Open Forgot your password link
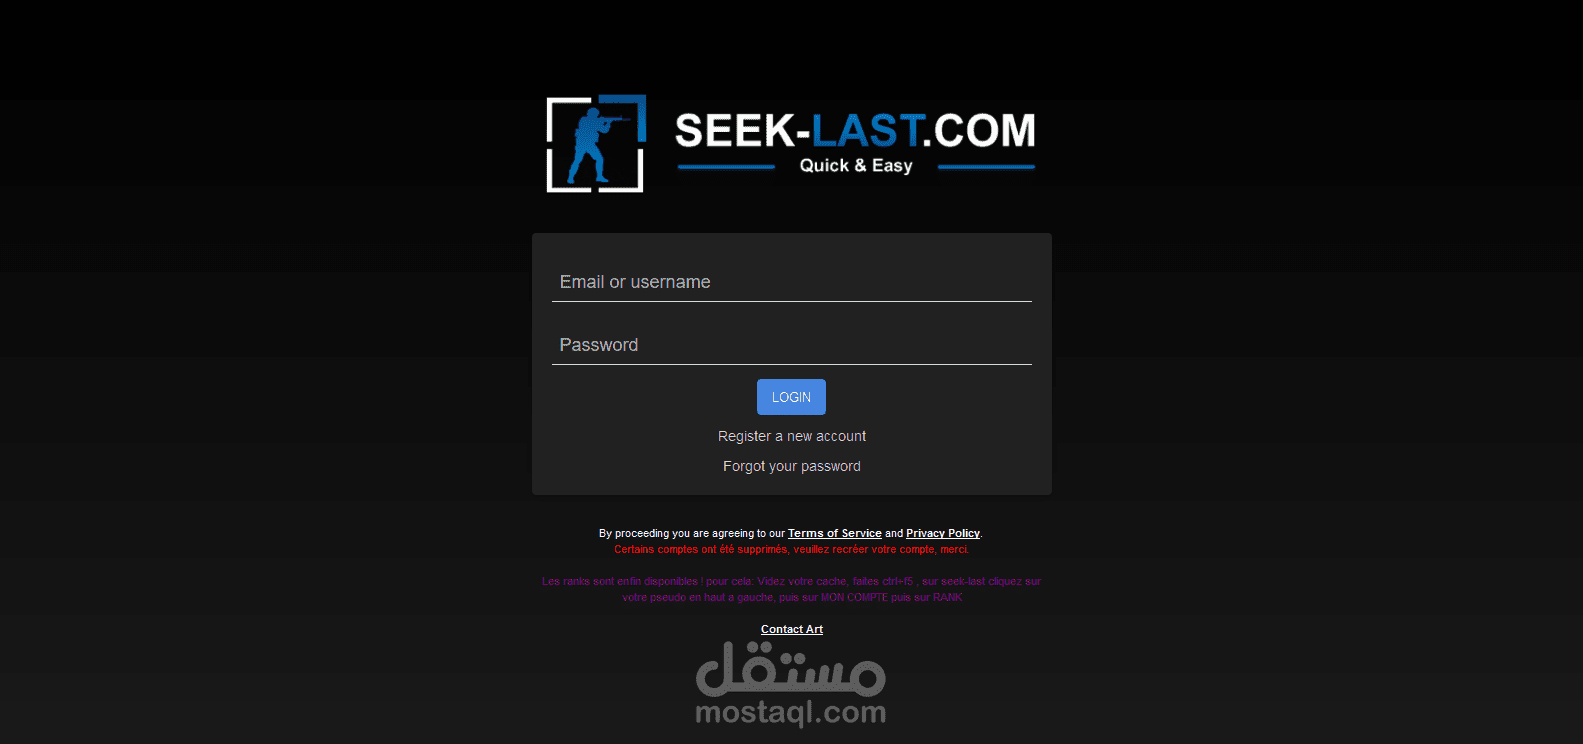 pos(792,466)
